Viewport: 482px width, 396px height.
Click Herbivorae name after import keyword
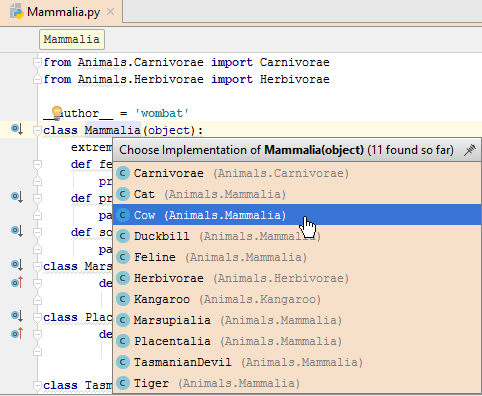click(295, 79)
